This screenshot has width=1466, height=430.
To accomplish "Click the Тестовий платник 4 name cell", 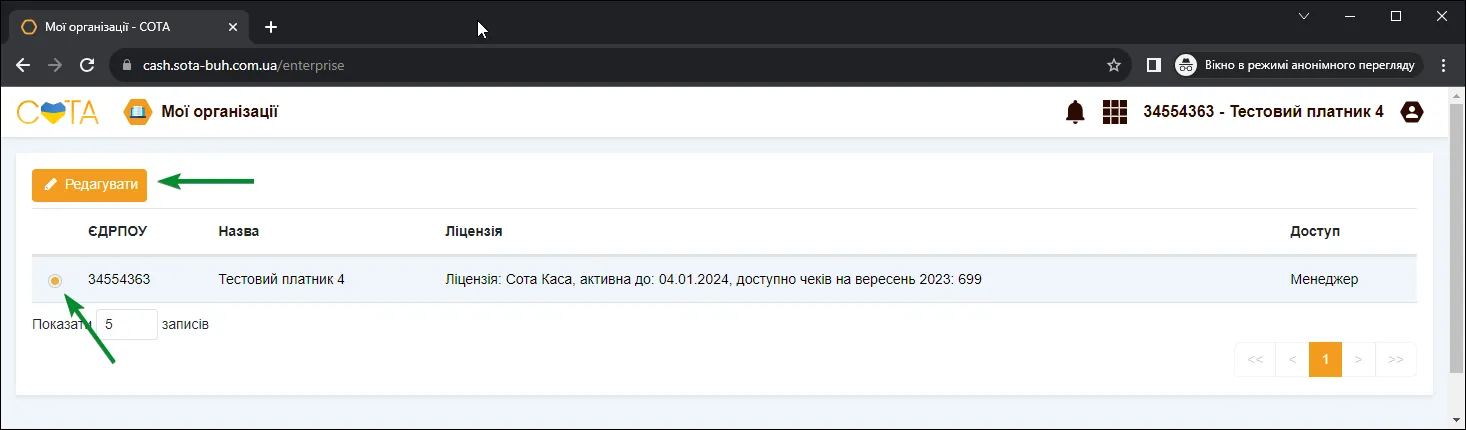I will (x=281, y=279).
